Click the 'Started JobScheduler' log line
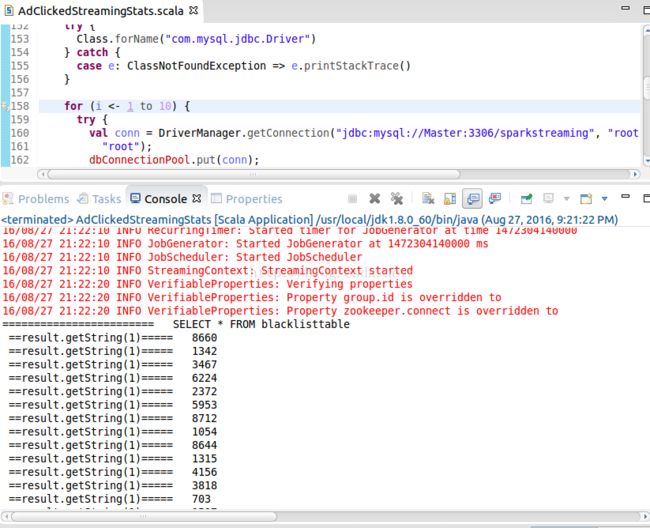The height and width of the screenshot is (528, 650). coord(182,257)
